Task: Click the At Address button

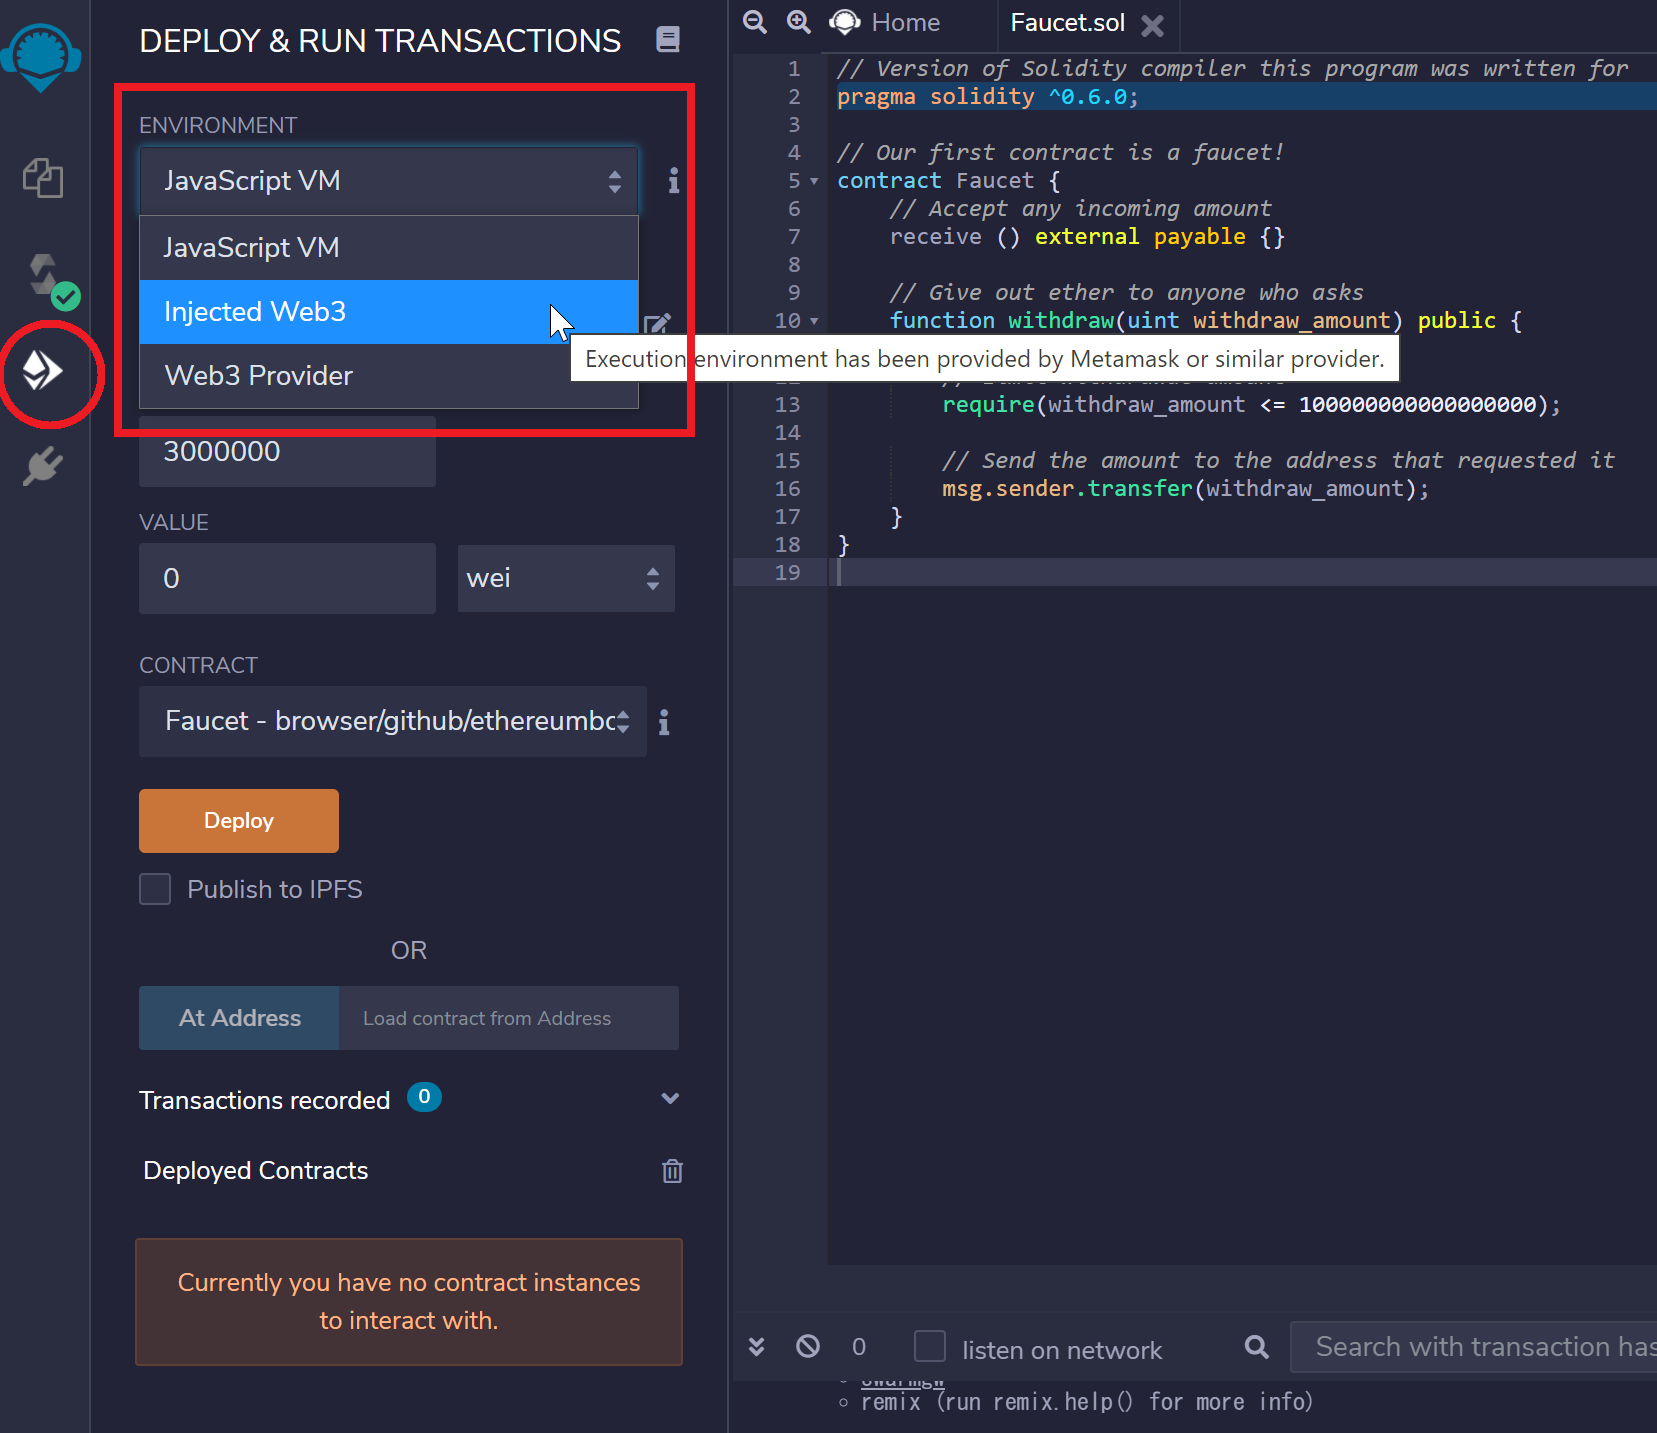Action: tap(240, 1018)
